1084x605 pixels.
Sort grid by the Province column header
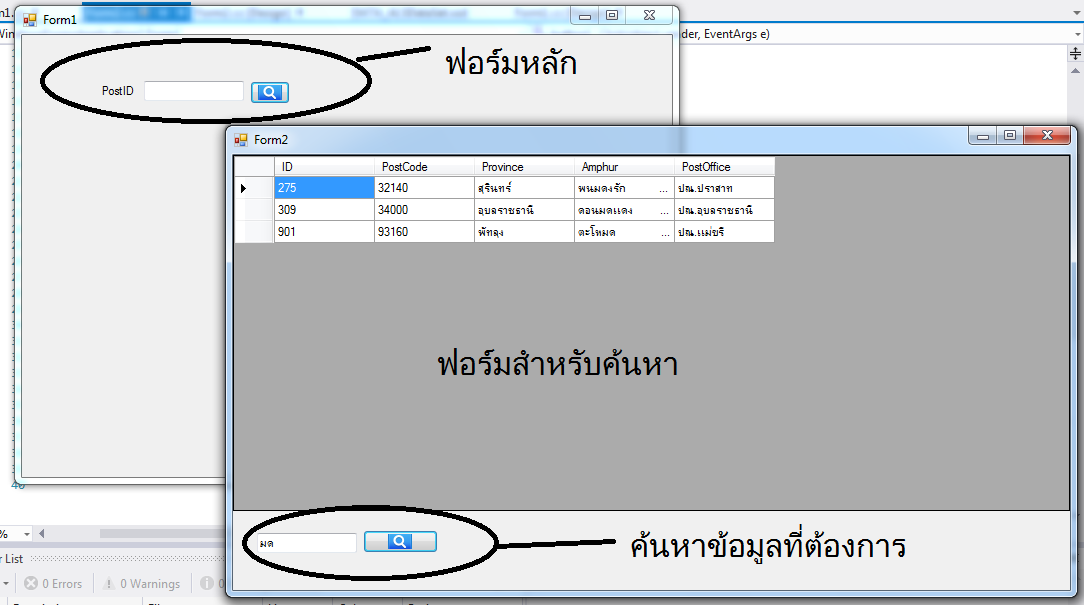525,167
